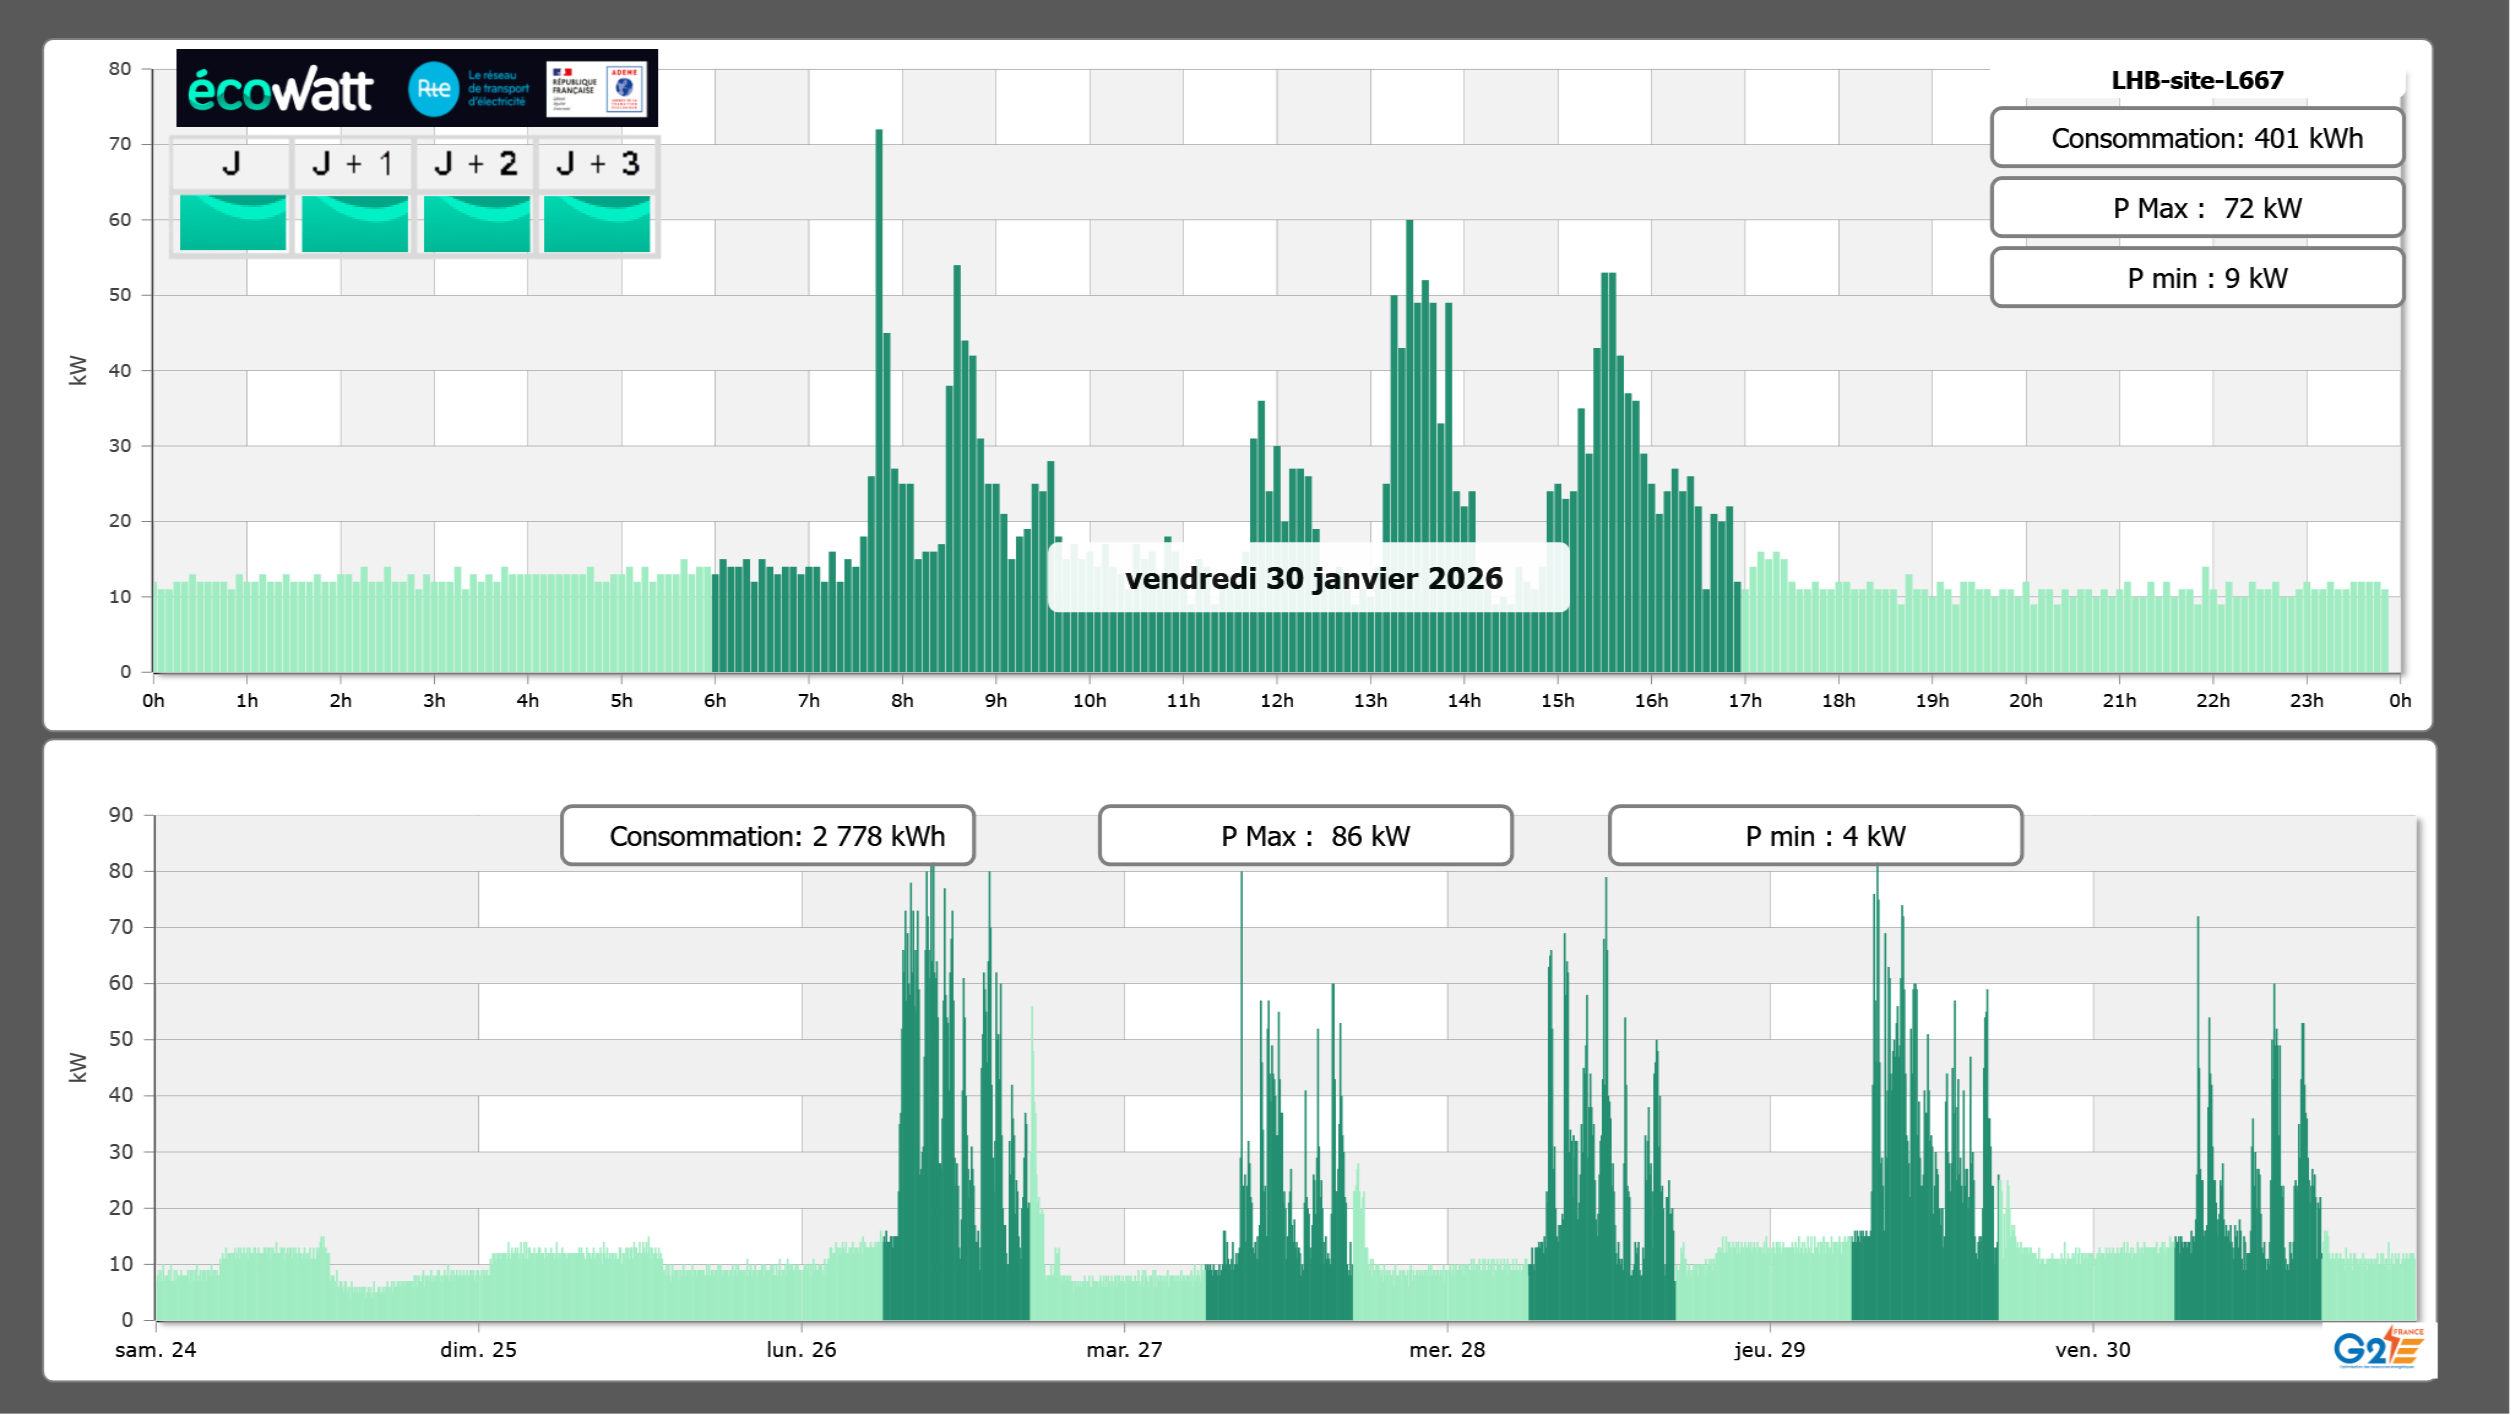Click the LHB-site-L667 site title
The image size is (2511, 1415).
(2197, 80)
